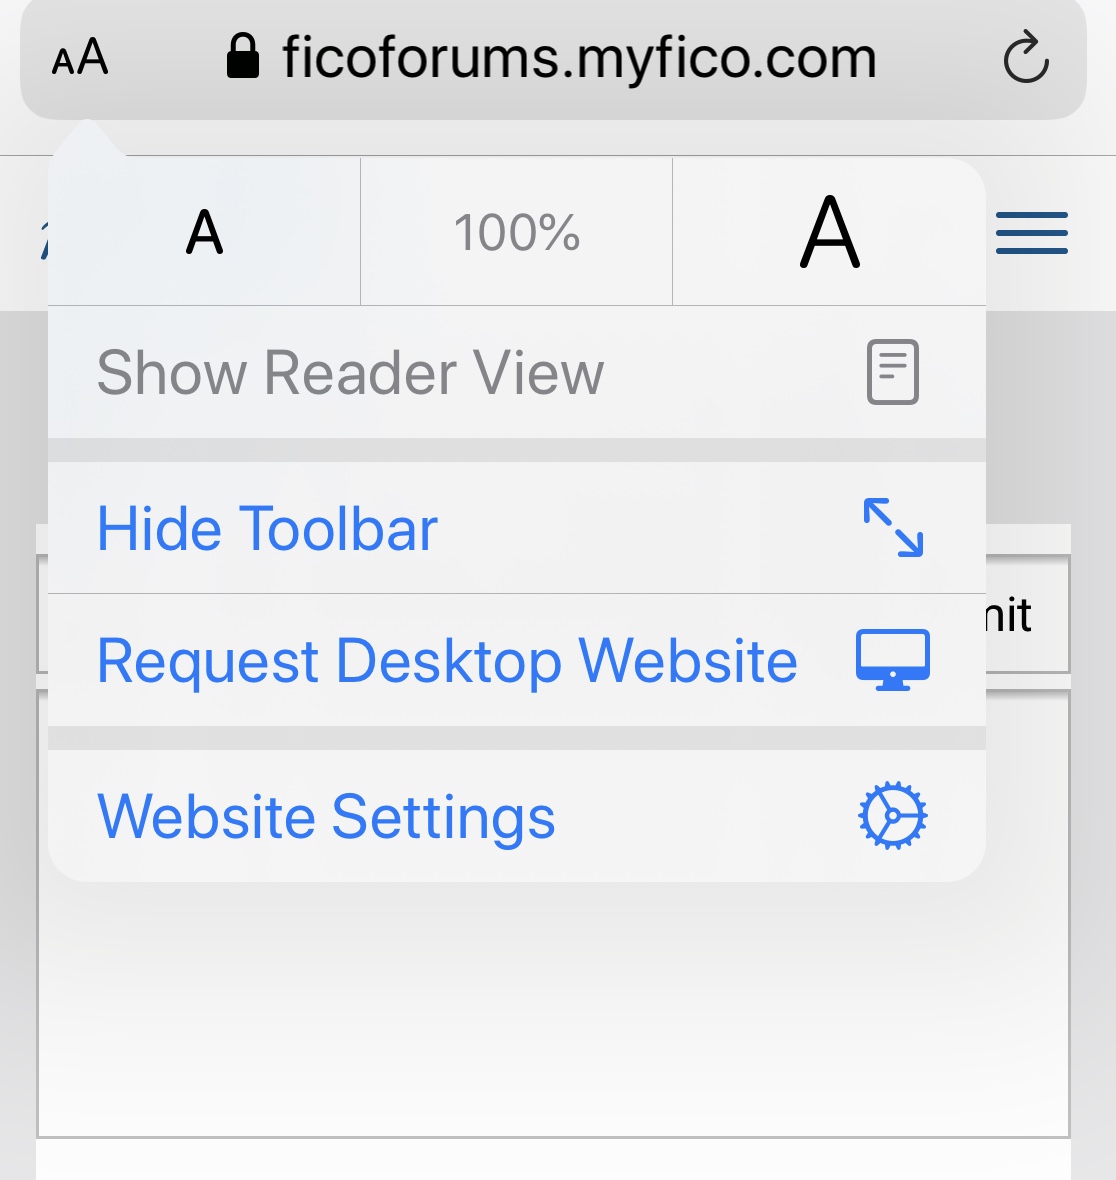Click the partially hidden submit button
Viewport: 1116px width, 1180px height.
pos(1027,614)
